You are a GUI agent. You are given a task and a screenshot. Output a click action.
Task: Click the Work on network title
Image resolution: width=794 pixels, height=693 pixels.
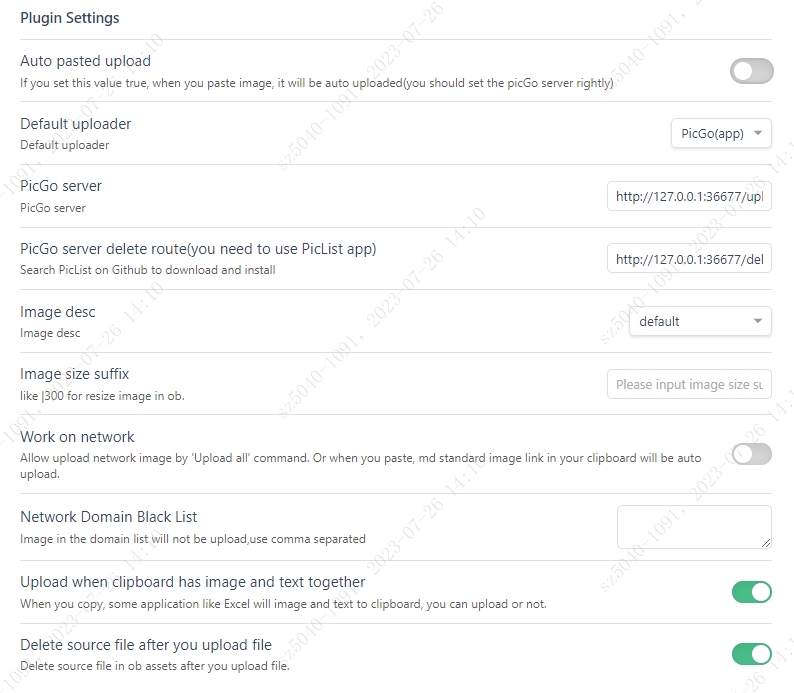point(77,436)
